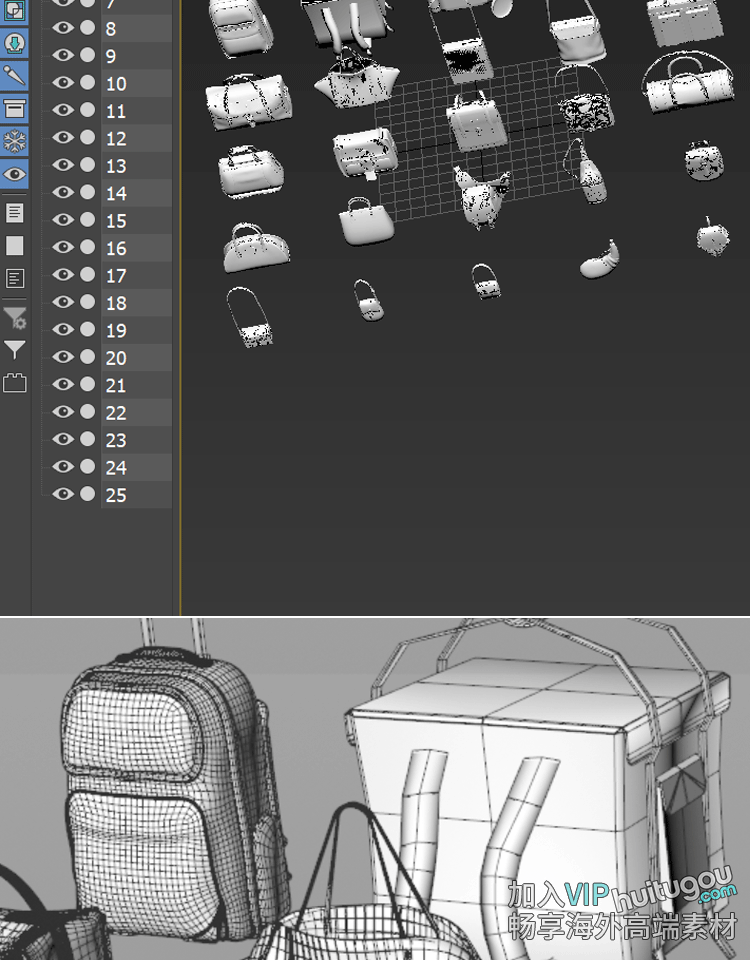Open advanced filter funnel with gear icon
This screenshot has height=960, width=750.
[15, 317]
